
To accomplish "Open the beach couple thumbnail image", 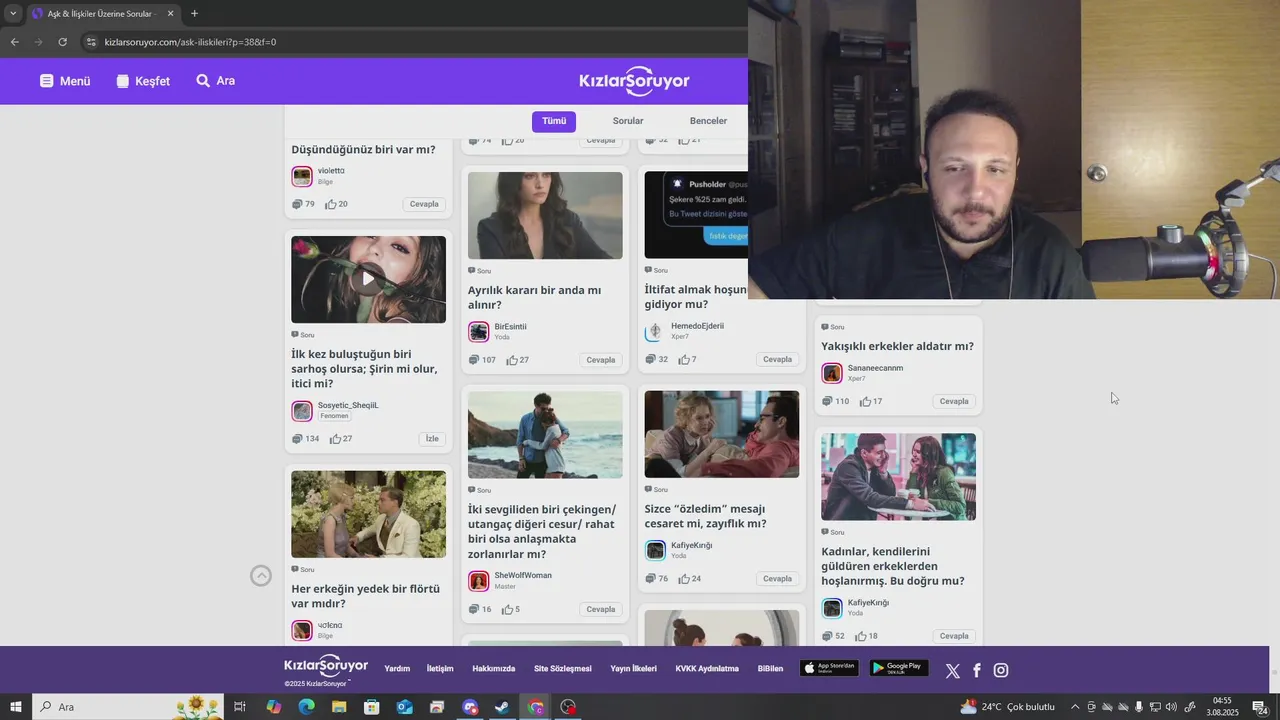I will click(x=545, y=435).
